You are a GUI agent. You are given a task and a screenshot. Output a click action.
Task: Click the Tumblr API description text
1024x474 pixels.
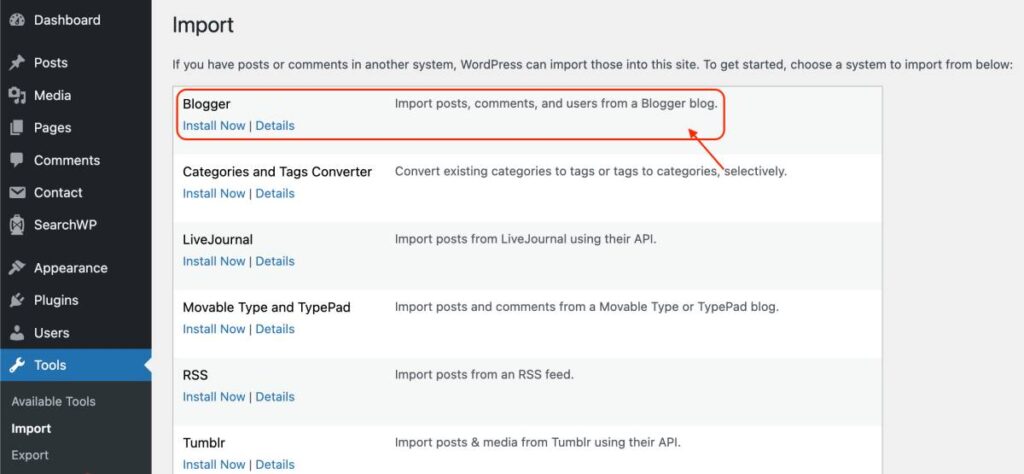tap(537, 443)
